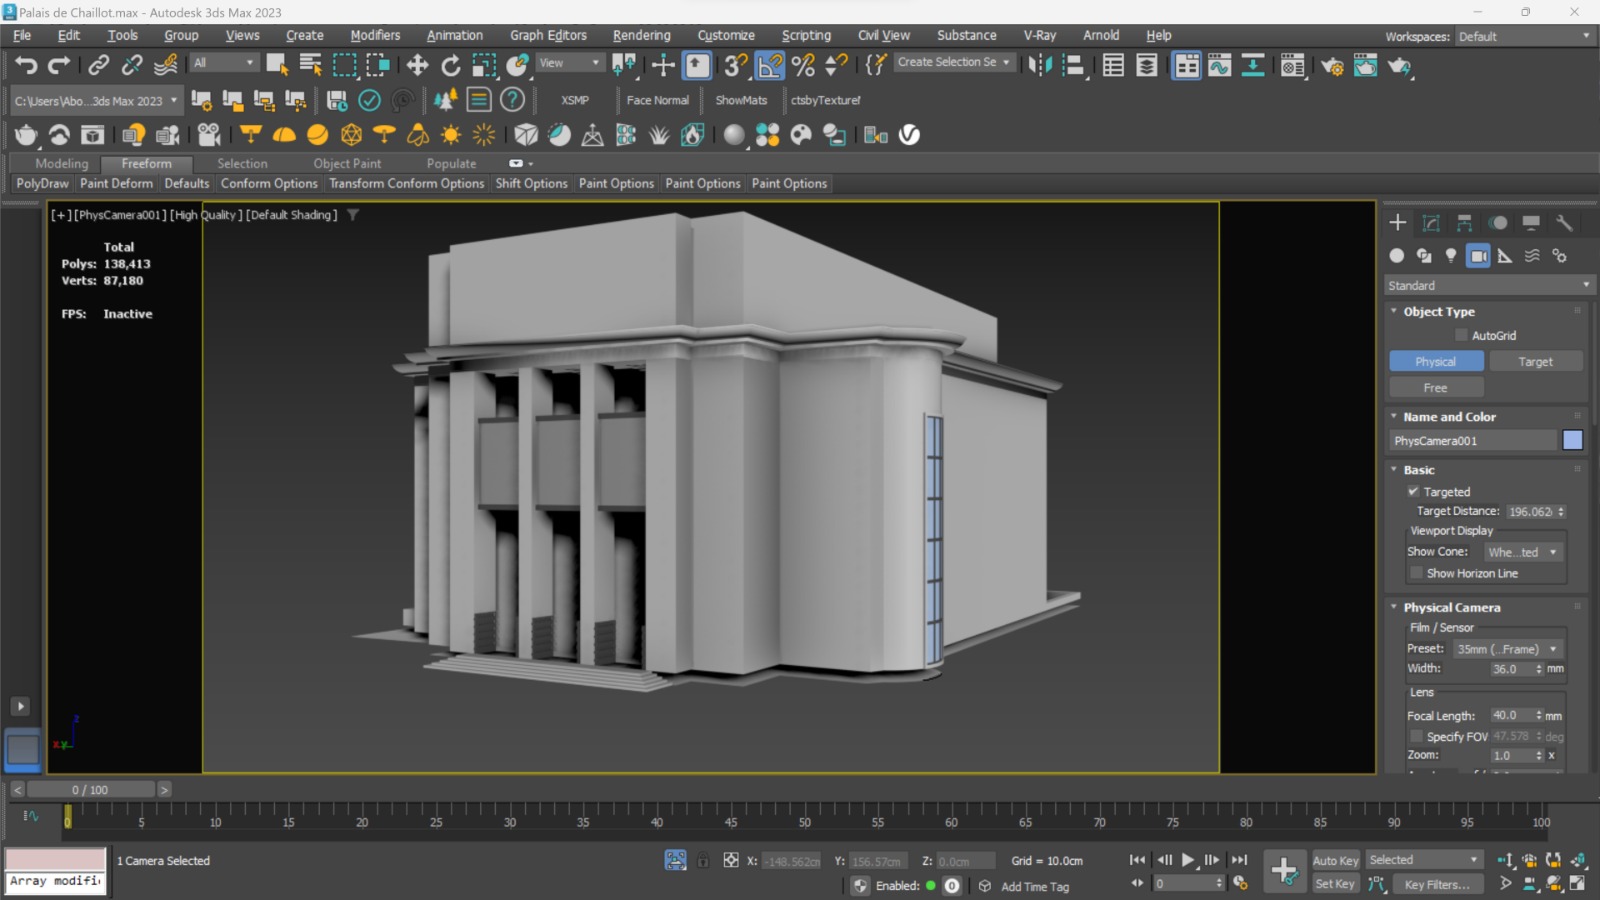This screenshot has height=900, width=1600.
Task: Activate the Rotate tool
Action: pos(451,66)
